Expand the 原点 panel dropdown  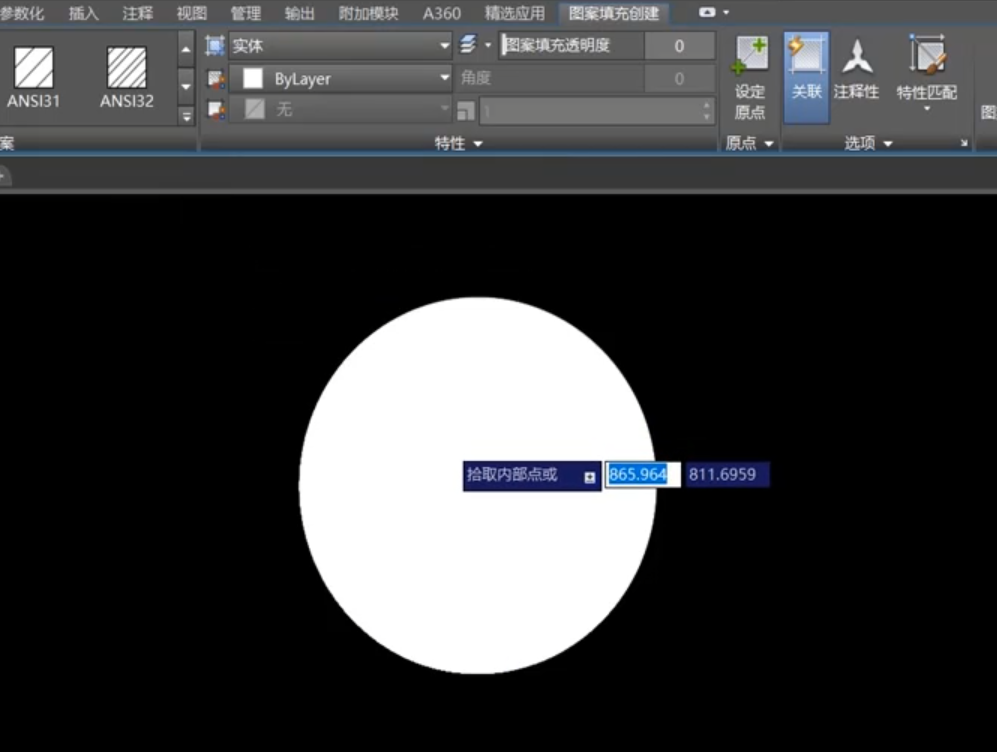[750, 144]
